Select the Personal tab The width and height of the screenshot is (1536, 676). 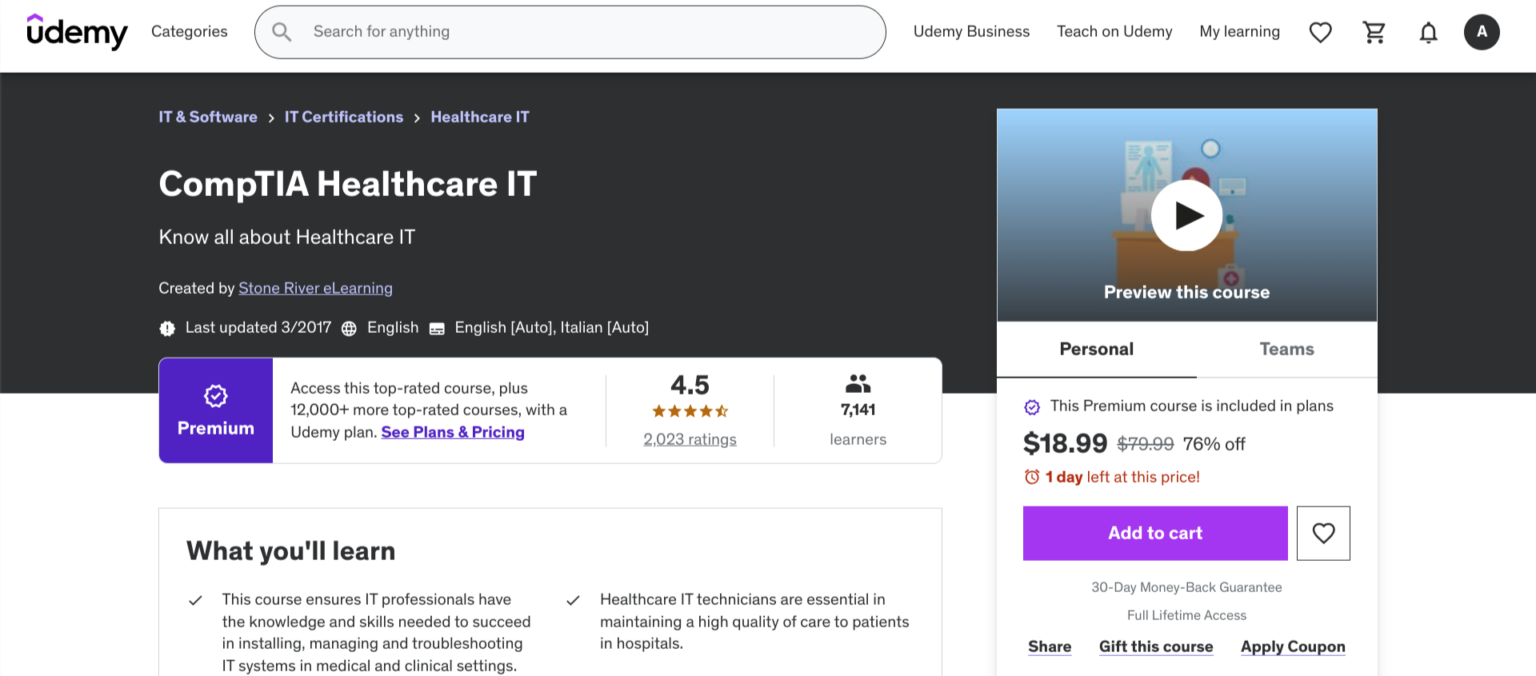(x=1096, y=349)
